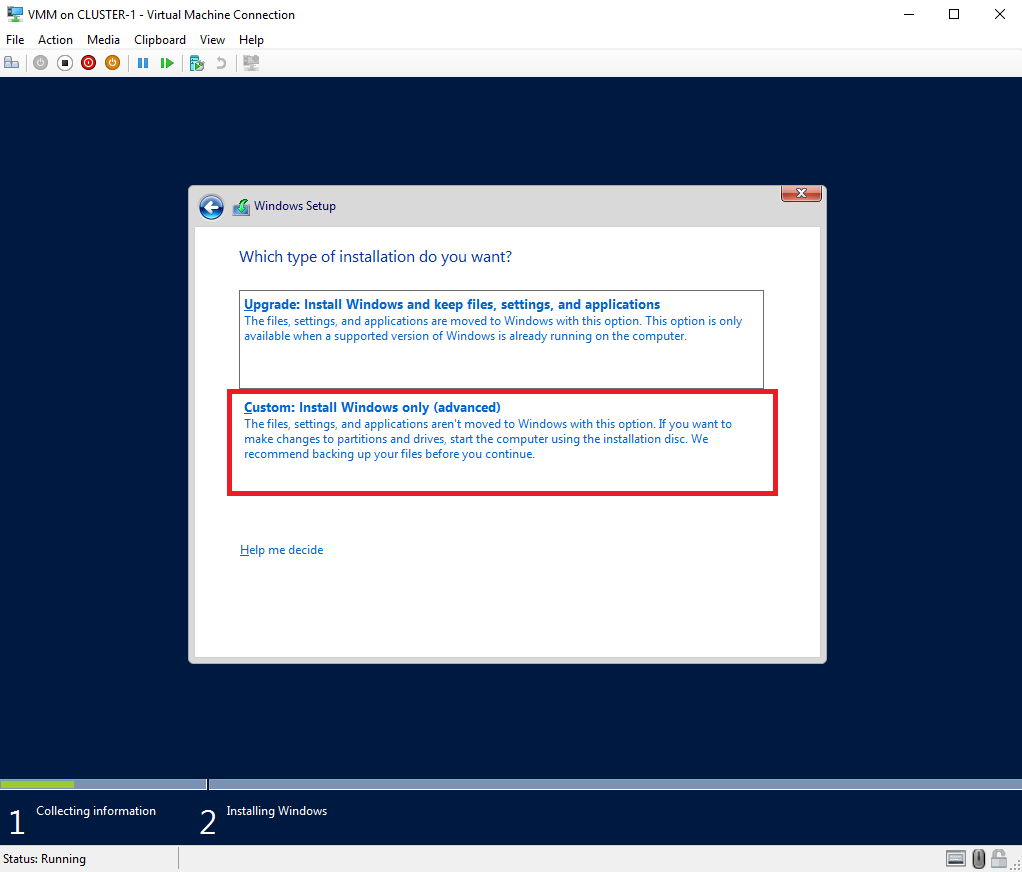Click the keyboard icon in the status bar
This screenshot has height=872, width=1022.
[x=956, y=859]
